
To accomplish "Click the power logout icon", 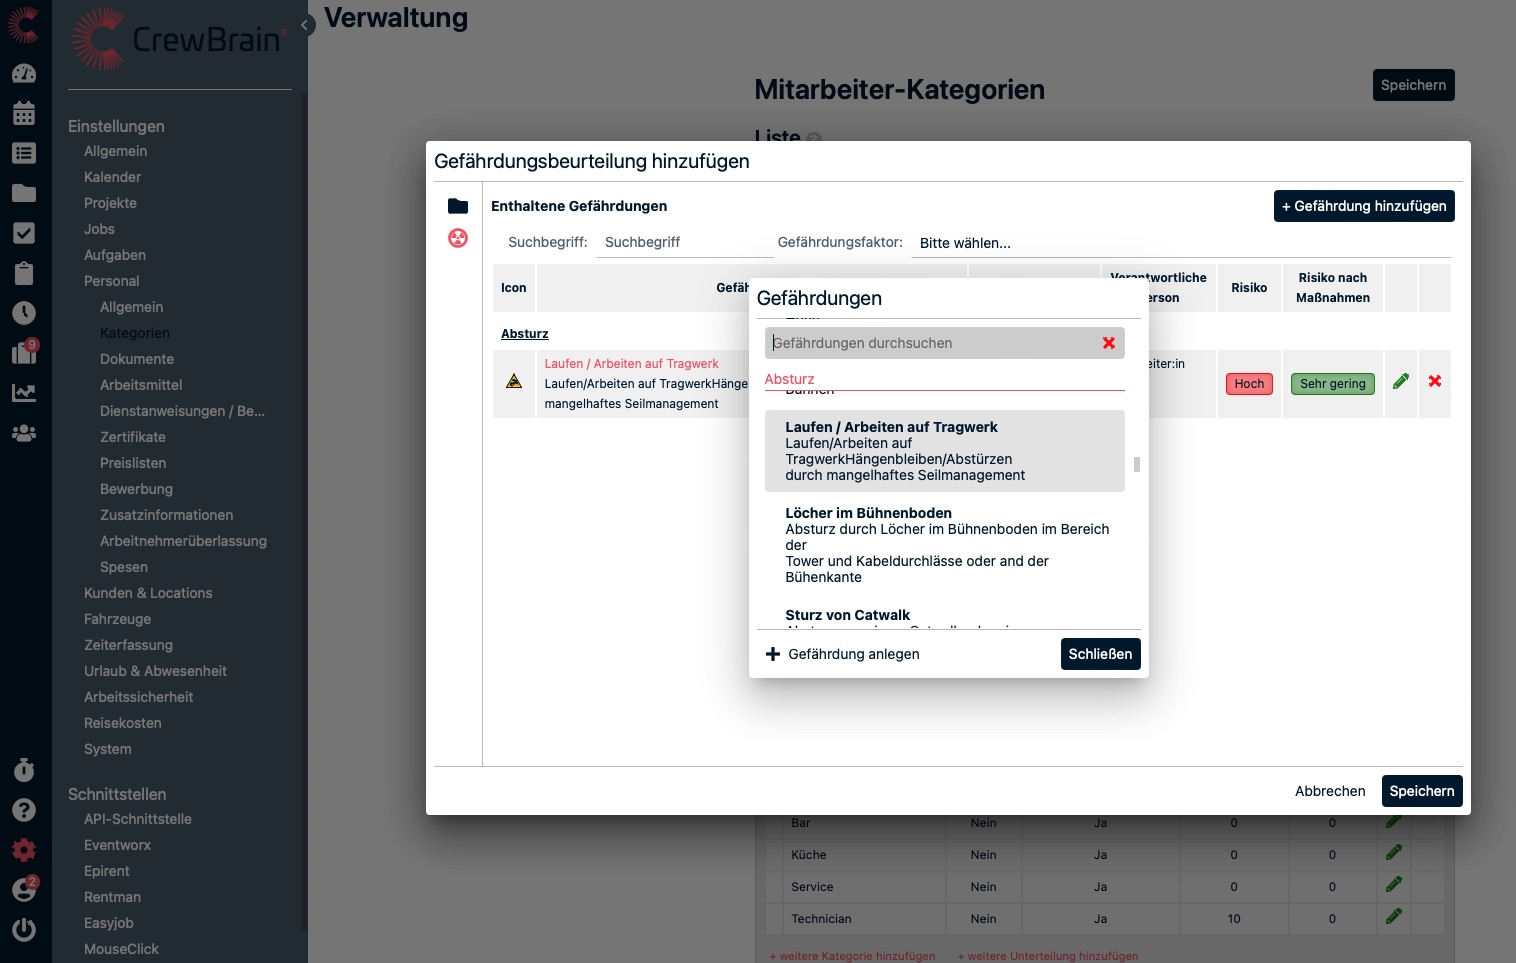I will pyautogui.click(x=24, y=929).
